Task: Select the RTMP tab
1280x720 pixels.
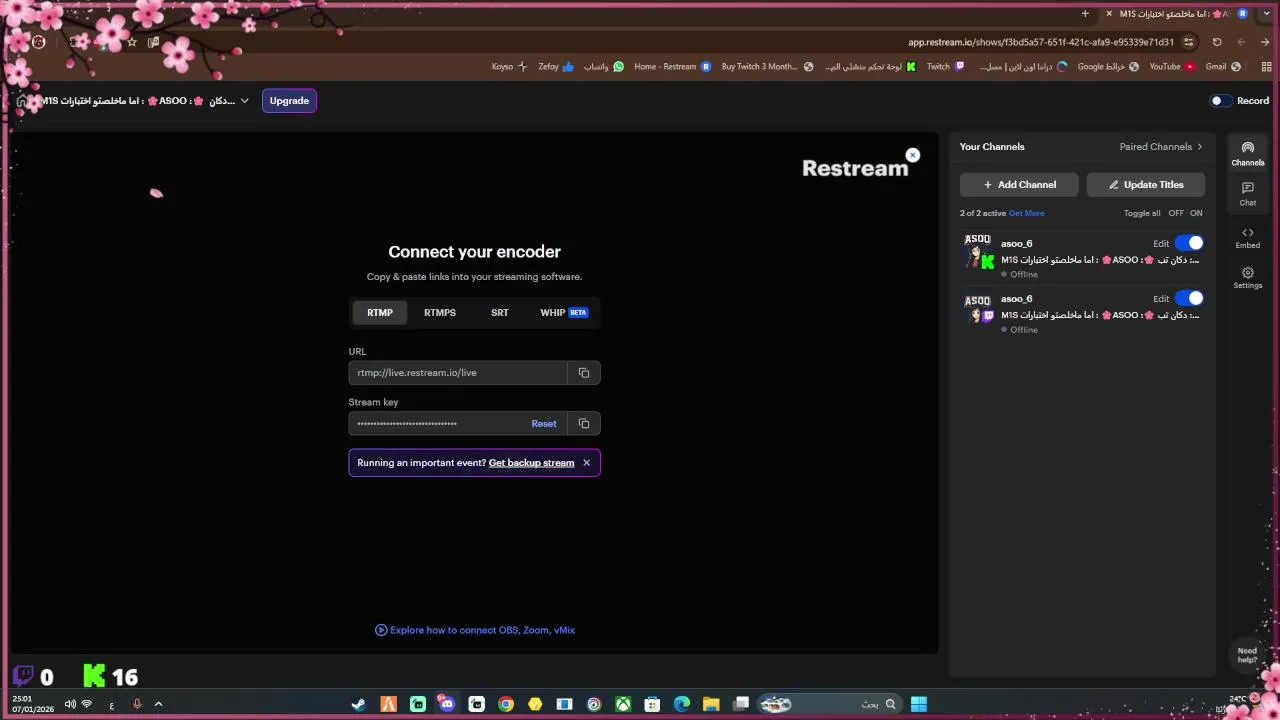Action: 380,313
